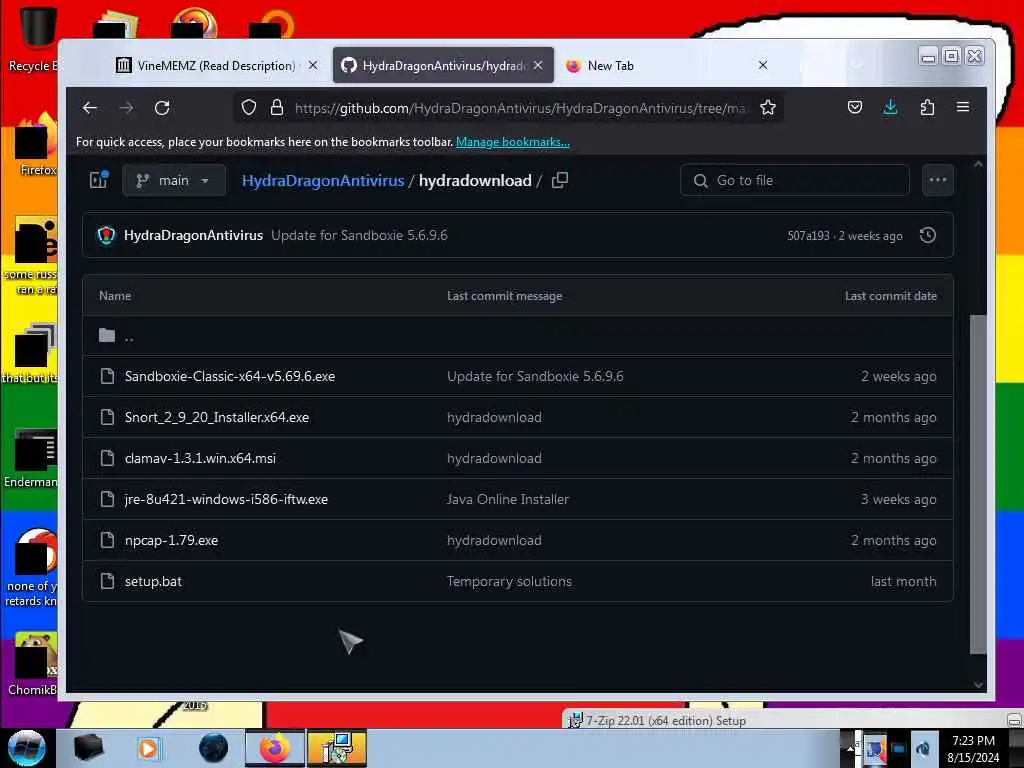Click the parent directory folder icon

tap(107, 336)
